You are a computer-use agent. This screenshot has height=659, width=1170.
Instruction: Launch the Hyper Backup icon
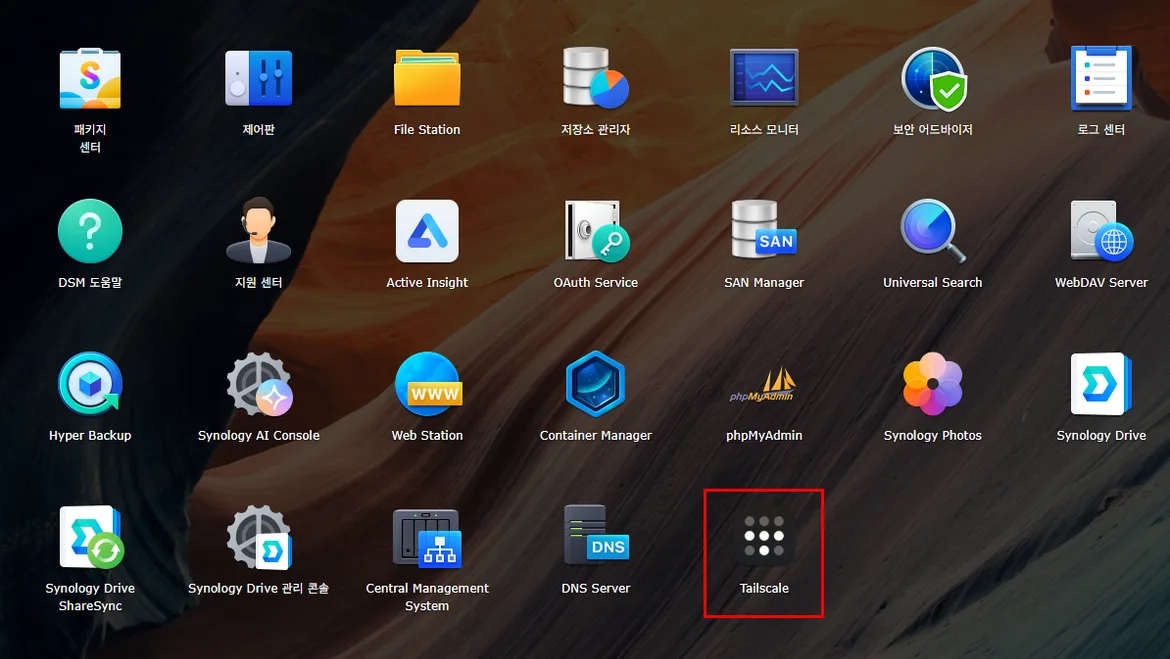tap(90, 384)
